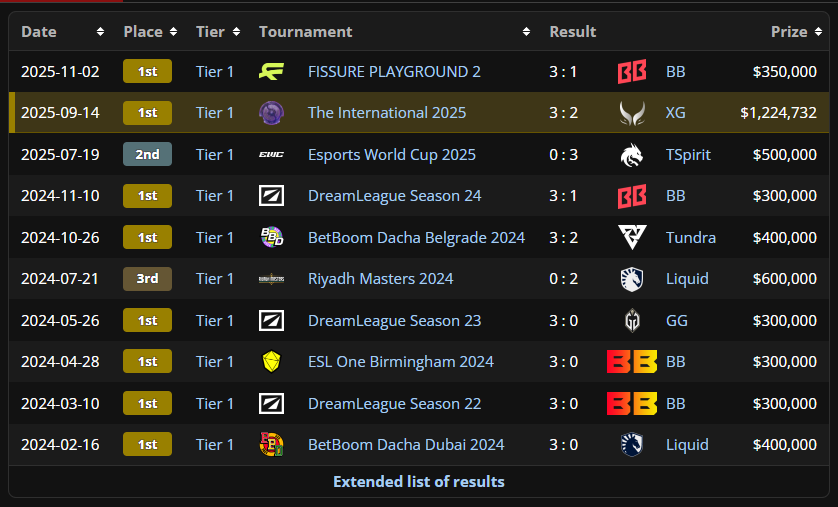Sort results by Place column arrows
This screenshot has width=838, height=507.
tap(173, 32)
